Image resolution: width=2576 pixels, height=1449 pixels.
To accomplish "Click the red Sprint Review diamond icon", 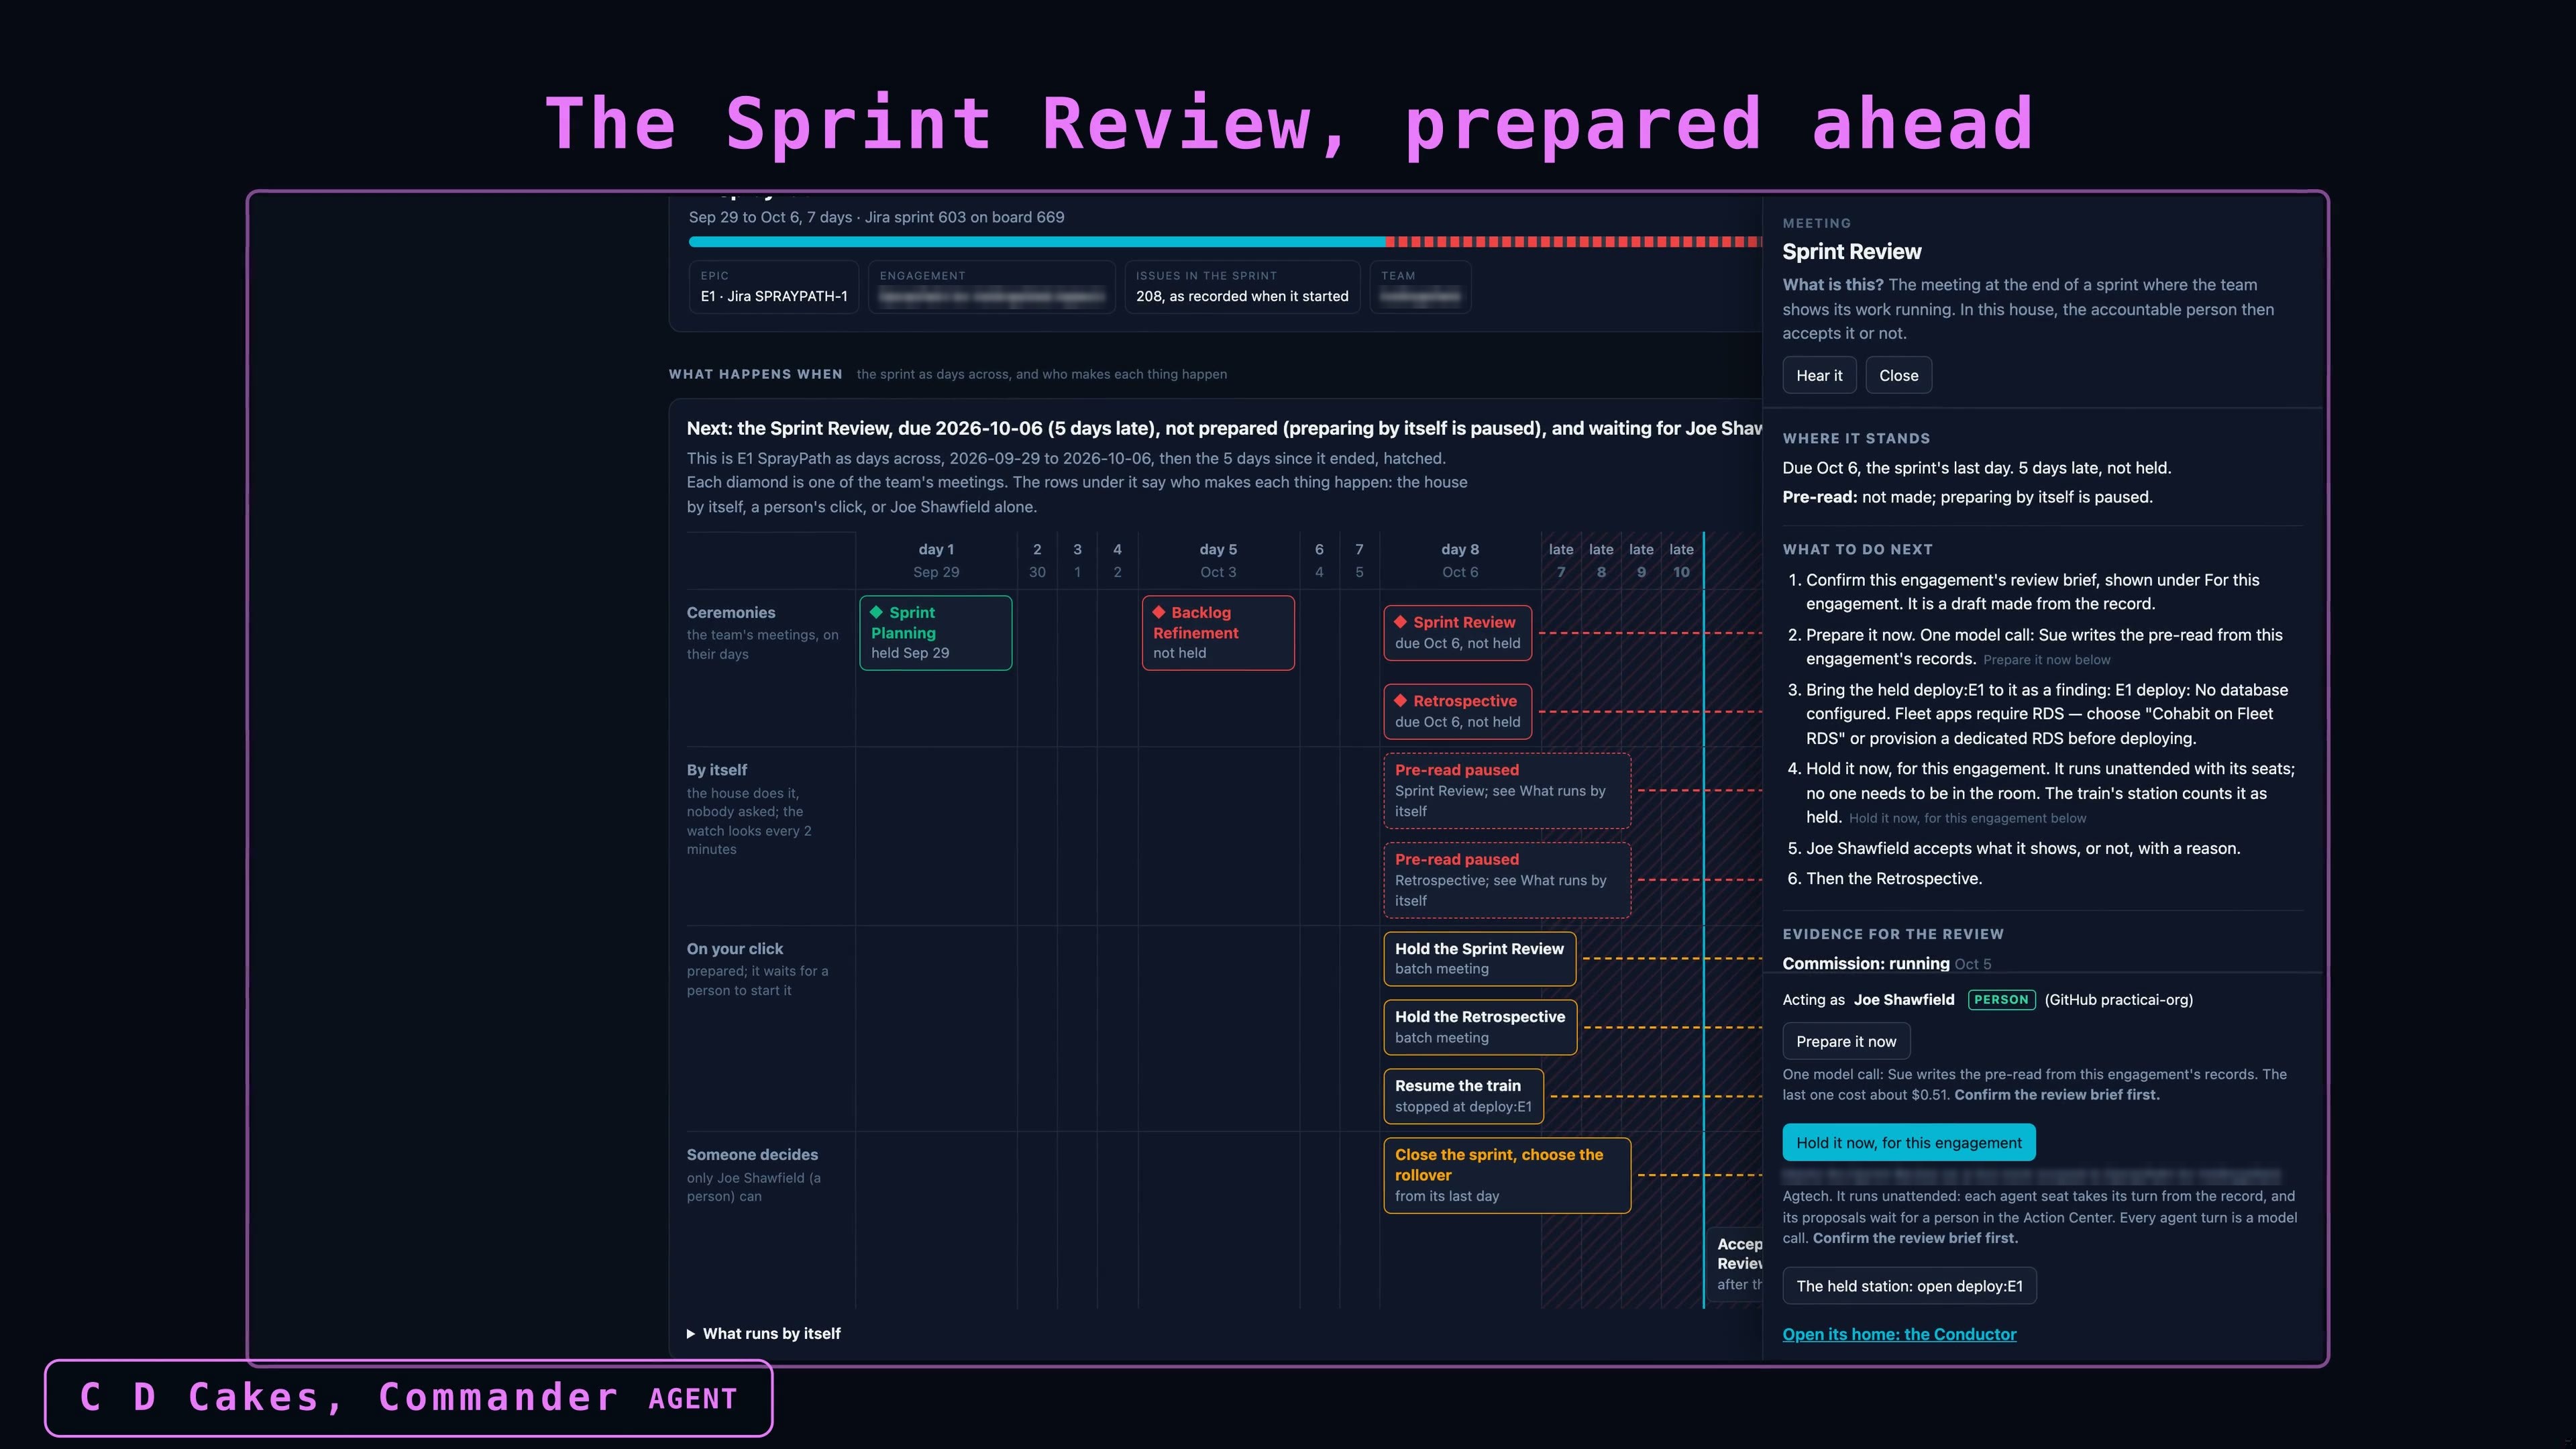I will pyautogui.click(x=1401, y=622).
